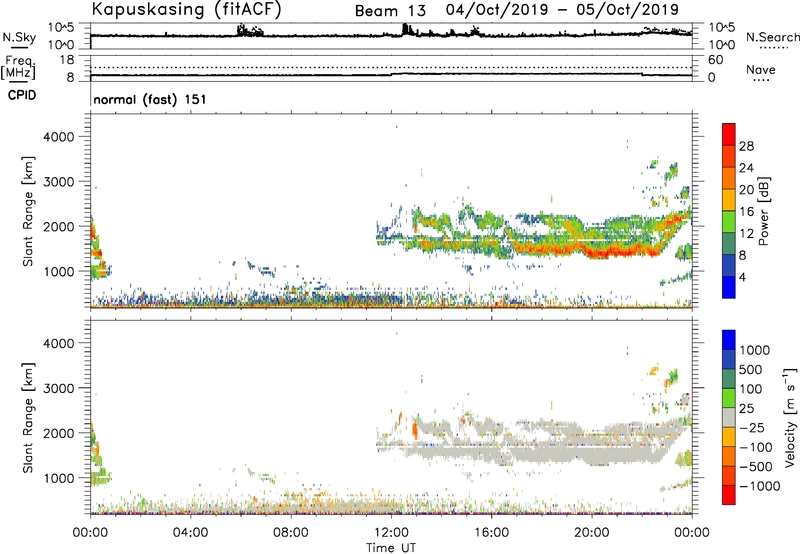The image size is (800, 554).
Task: Click the 4 value on the power scale
Action: (743, 277)
